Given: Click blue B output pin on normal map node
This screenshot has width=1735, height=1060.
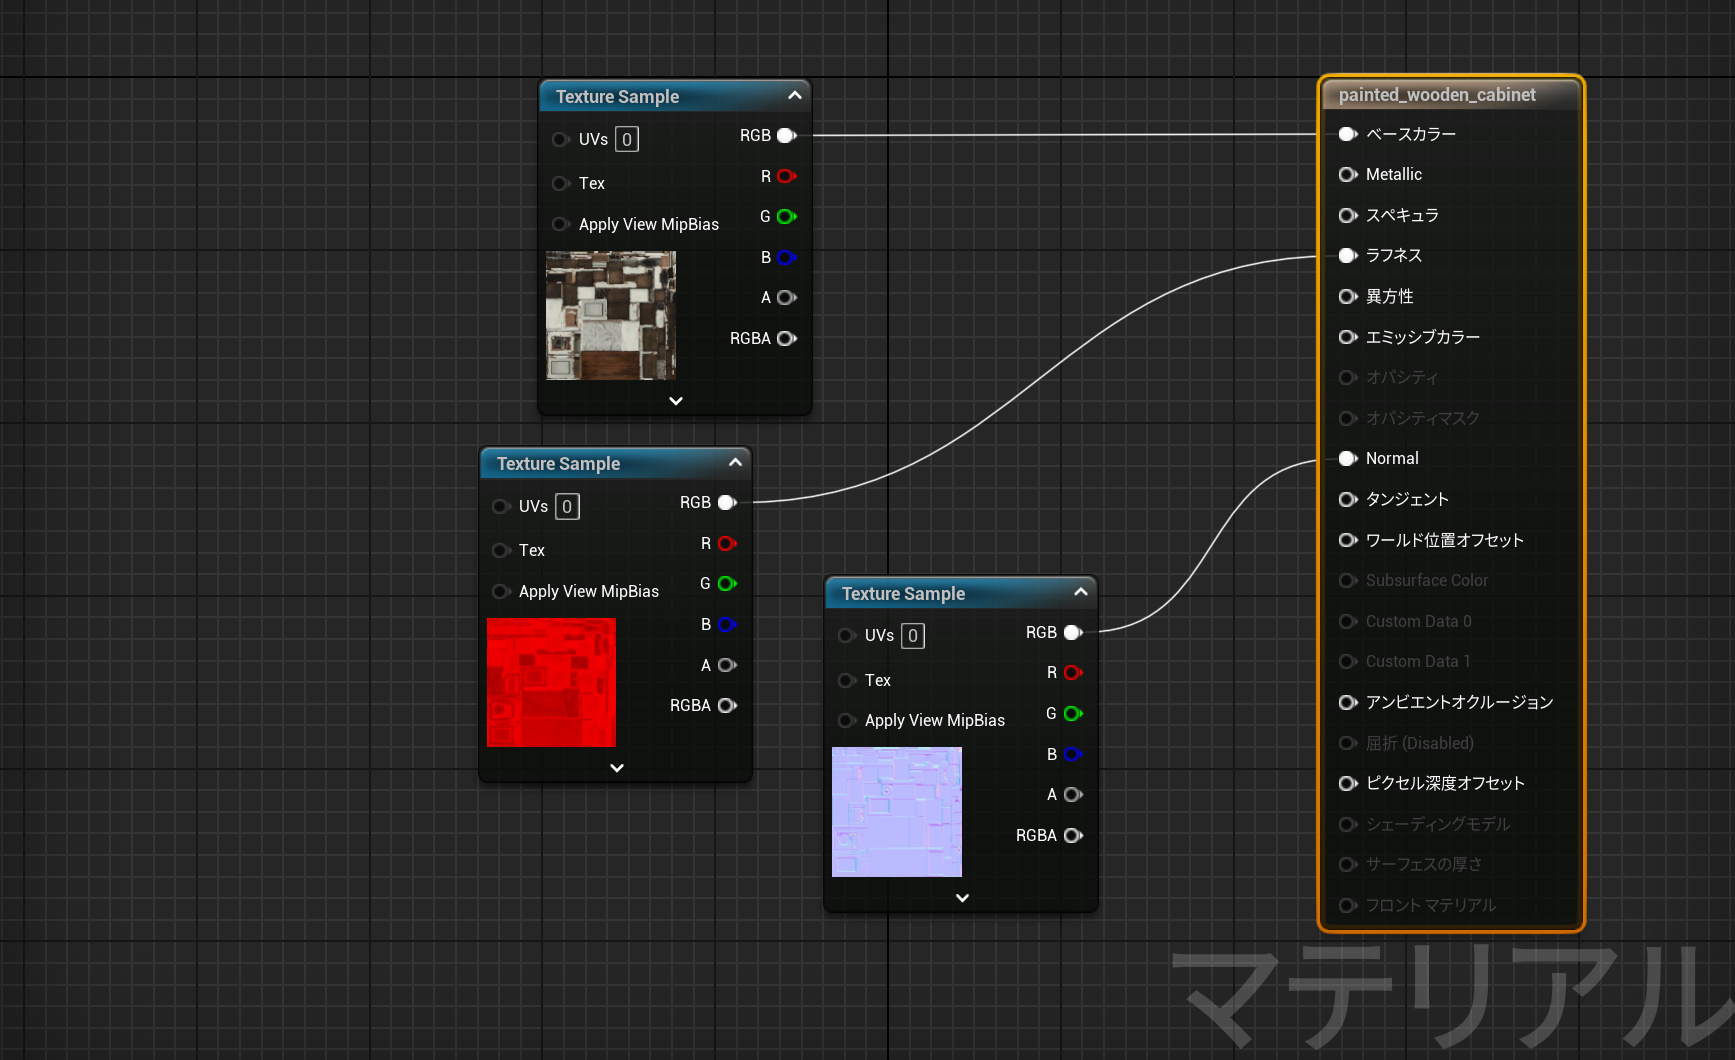Looking at the screenshot, I should (1073, 754).
